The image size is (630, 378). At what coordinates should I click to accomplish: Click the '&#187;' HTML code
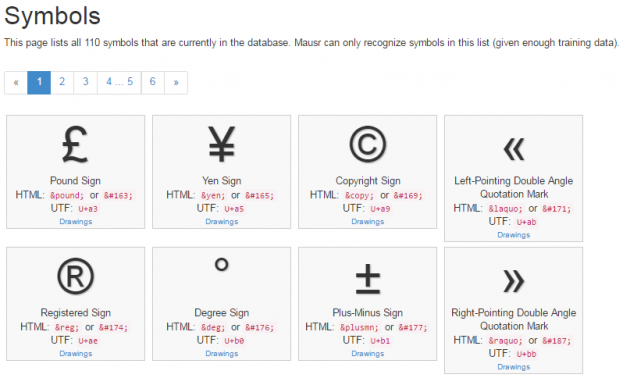click(x=556, y=341)
